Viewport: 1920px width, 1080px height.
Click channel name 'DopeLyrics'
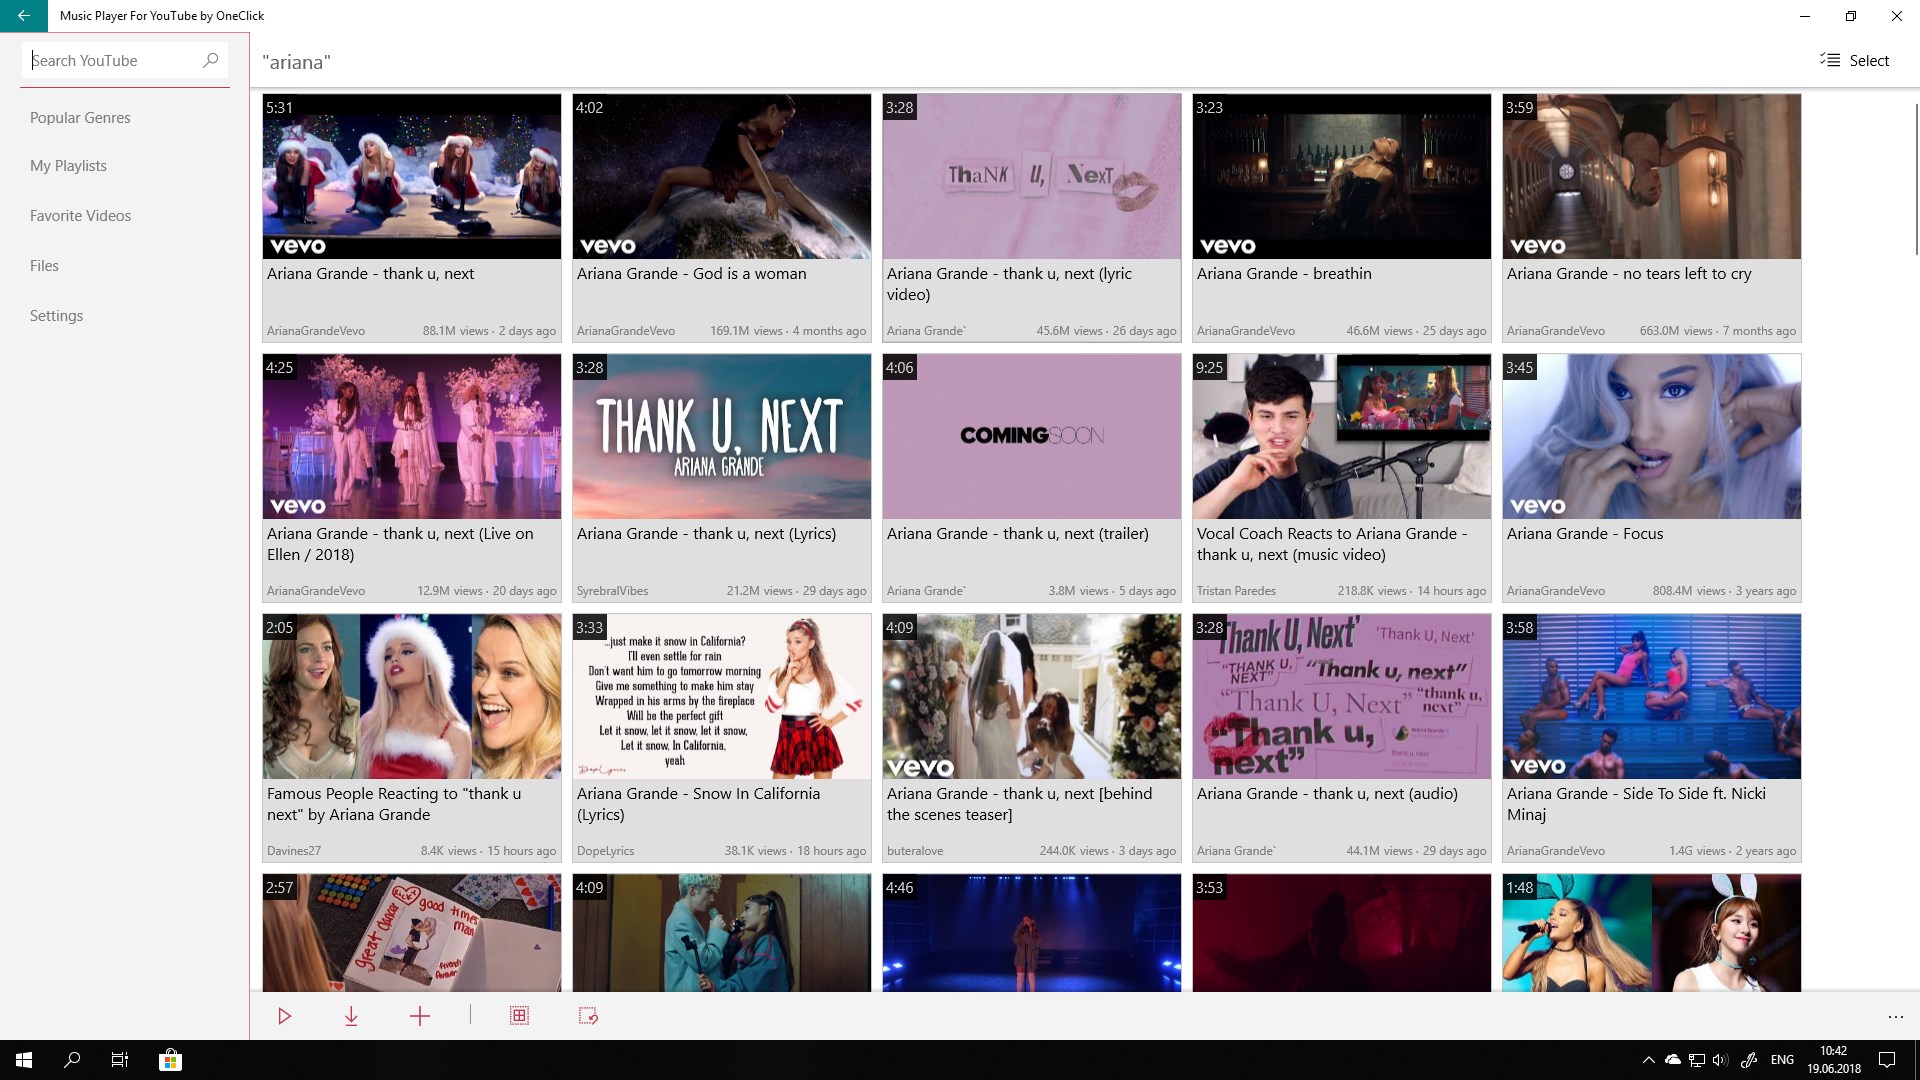[605, 851]
